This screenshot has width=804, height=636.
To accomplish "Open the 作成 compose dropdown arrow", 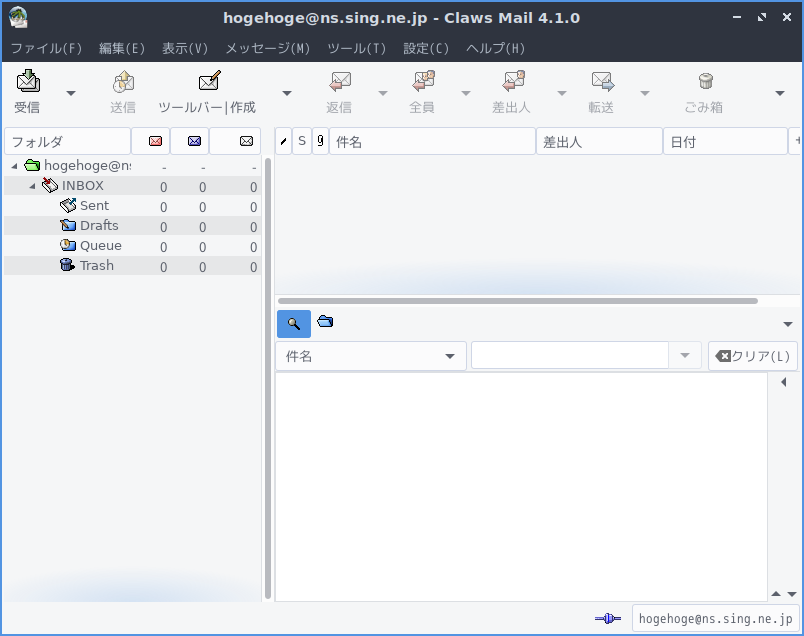I will [287, 93].
